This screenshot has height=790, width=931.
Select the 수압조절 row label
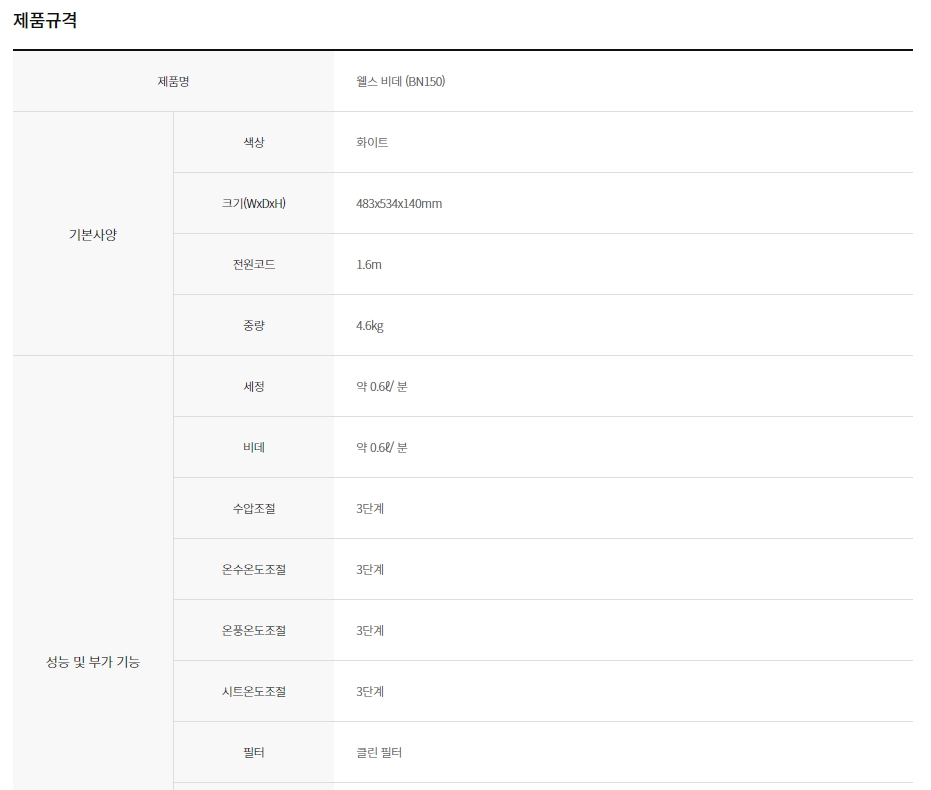click(254, 508)
